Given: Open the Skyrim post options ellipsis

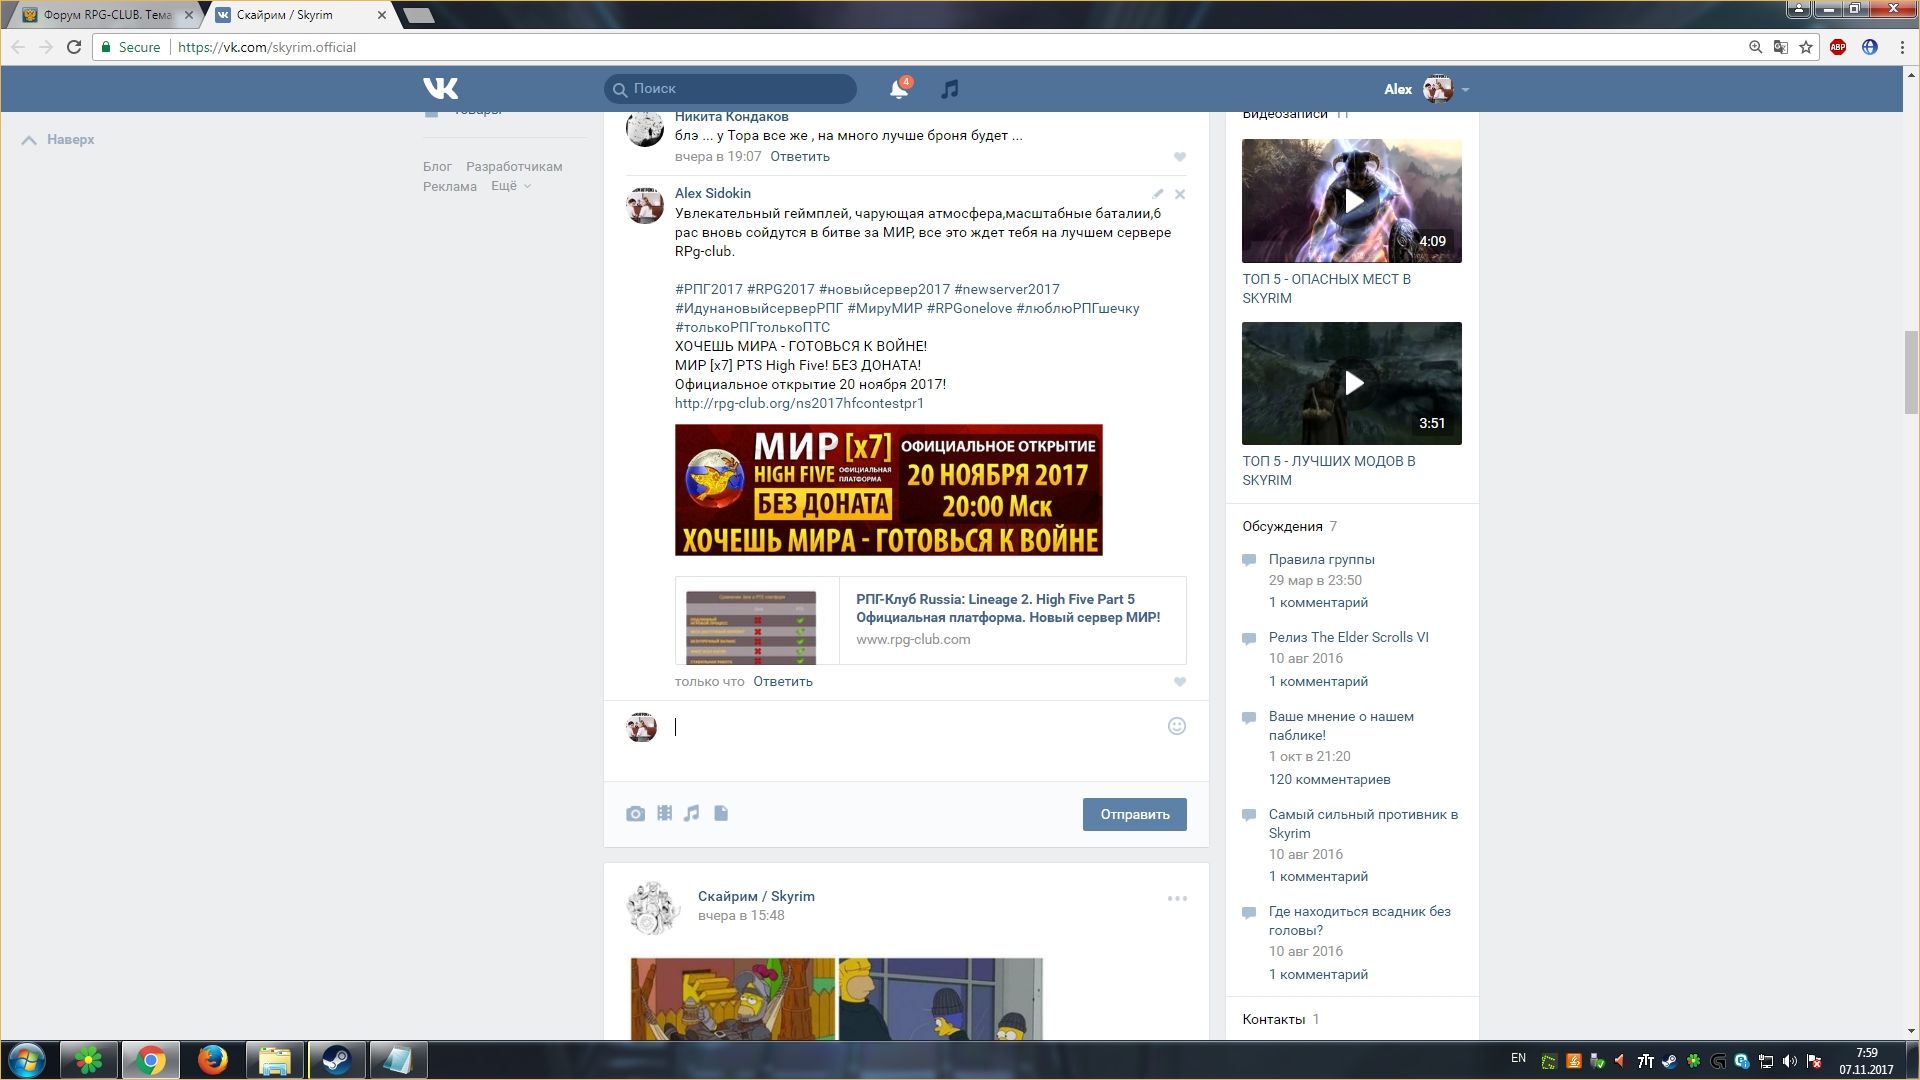Looking at the screenshot, I should tap(1177, 898).
